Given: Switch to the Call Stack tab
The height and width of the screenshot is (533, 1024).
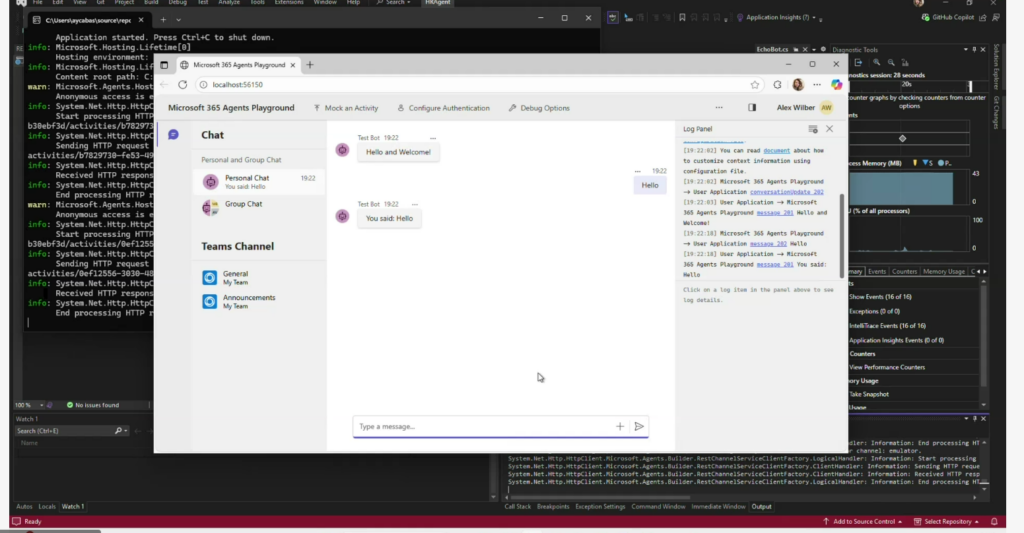Looking at the screenshot, I should tap(517, 506).
